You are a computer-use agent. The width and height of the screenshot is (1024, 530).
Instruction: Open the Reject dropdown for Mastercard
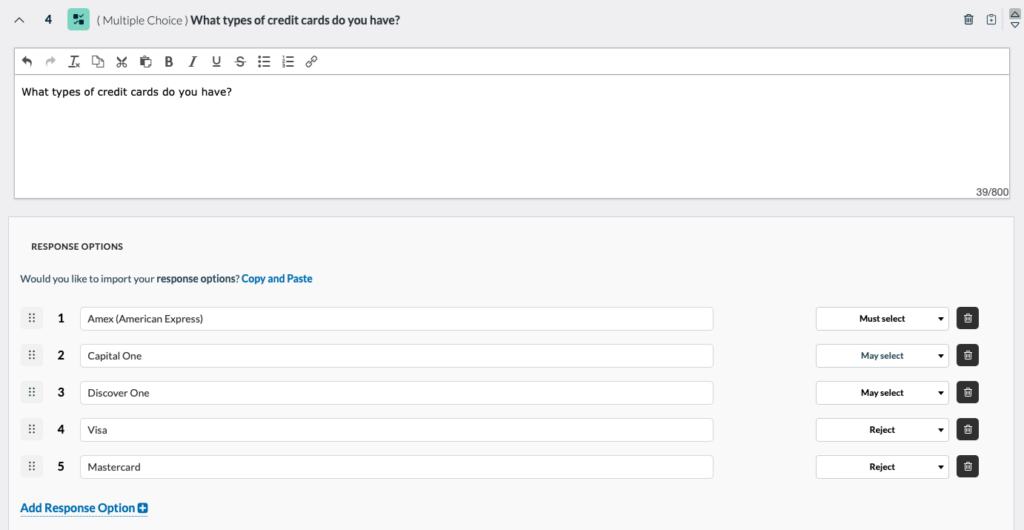pyautogui.click(x=882, y=467)
